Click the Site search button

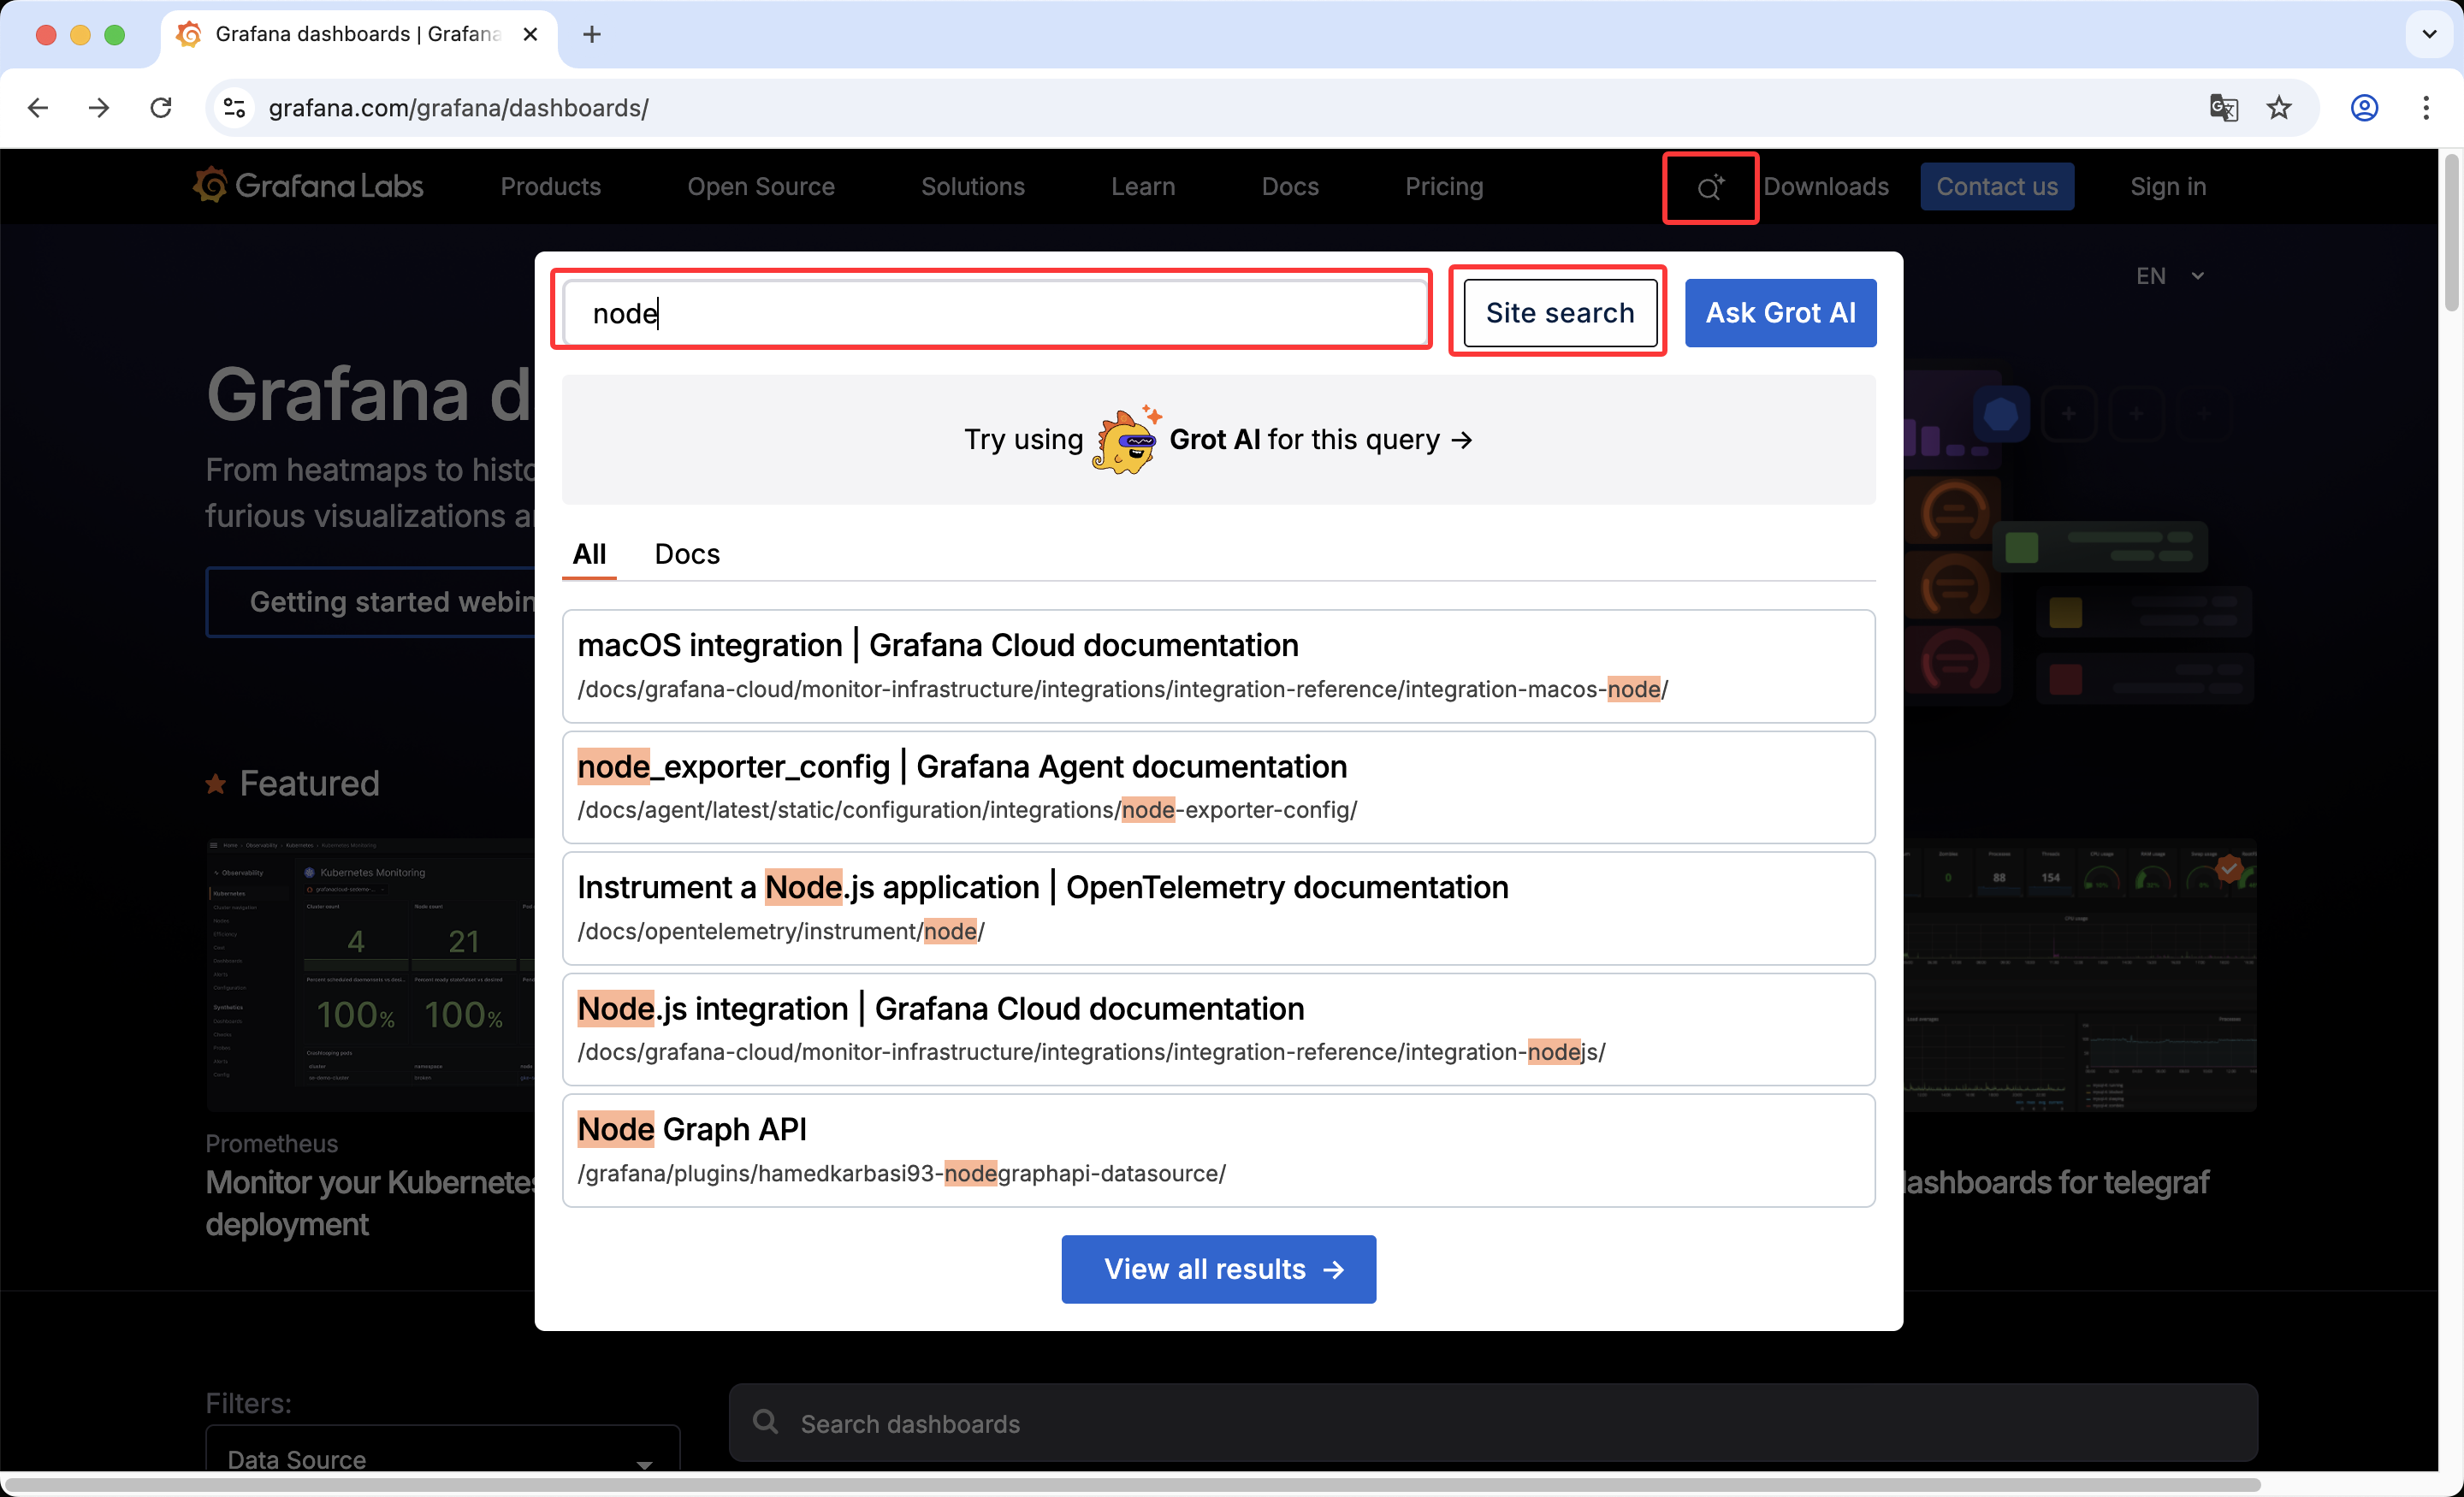1560,313
